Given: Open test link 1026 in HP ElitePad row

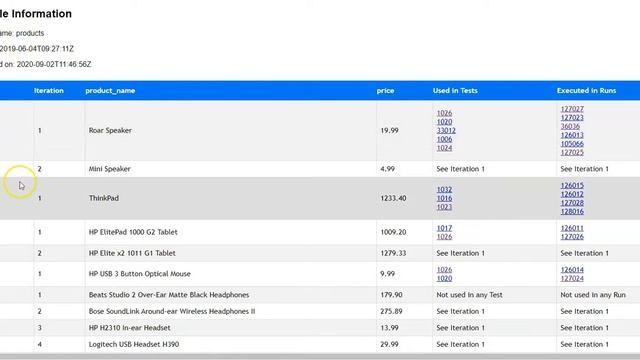Looking at the screenshot, I should point(444,237).
